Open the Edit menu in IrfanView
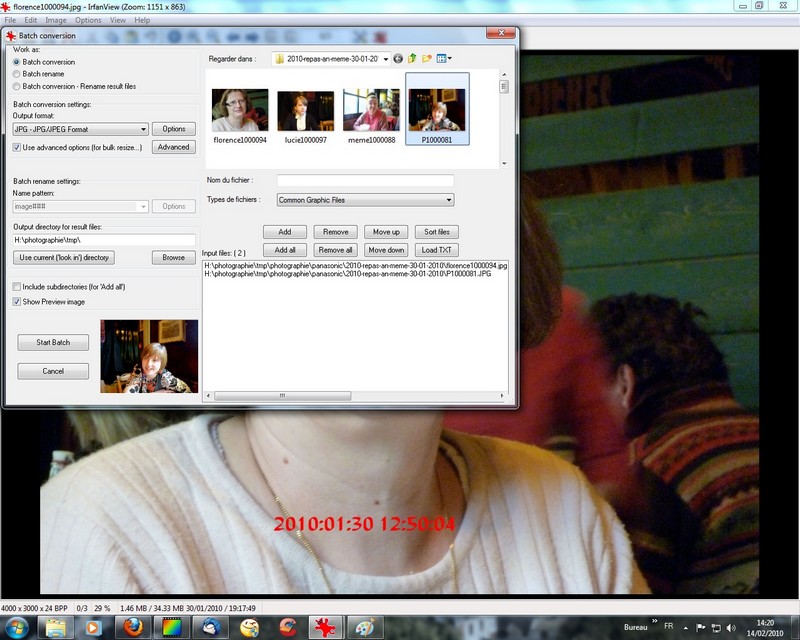This screenshot has width=800, height=640. (x=31, y=20)
